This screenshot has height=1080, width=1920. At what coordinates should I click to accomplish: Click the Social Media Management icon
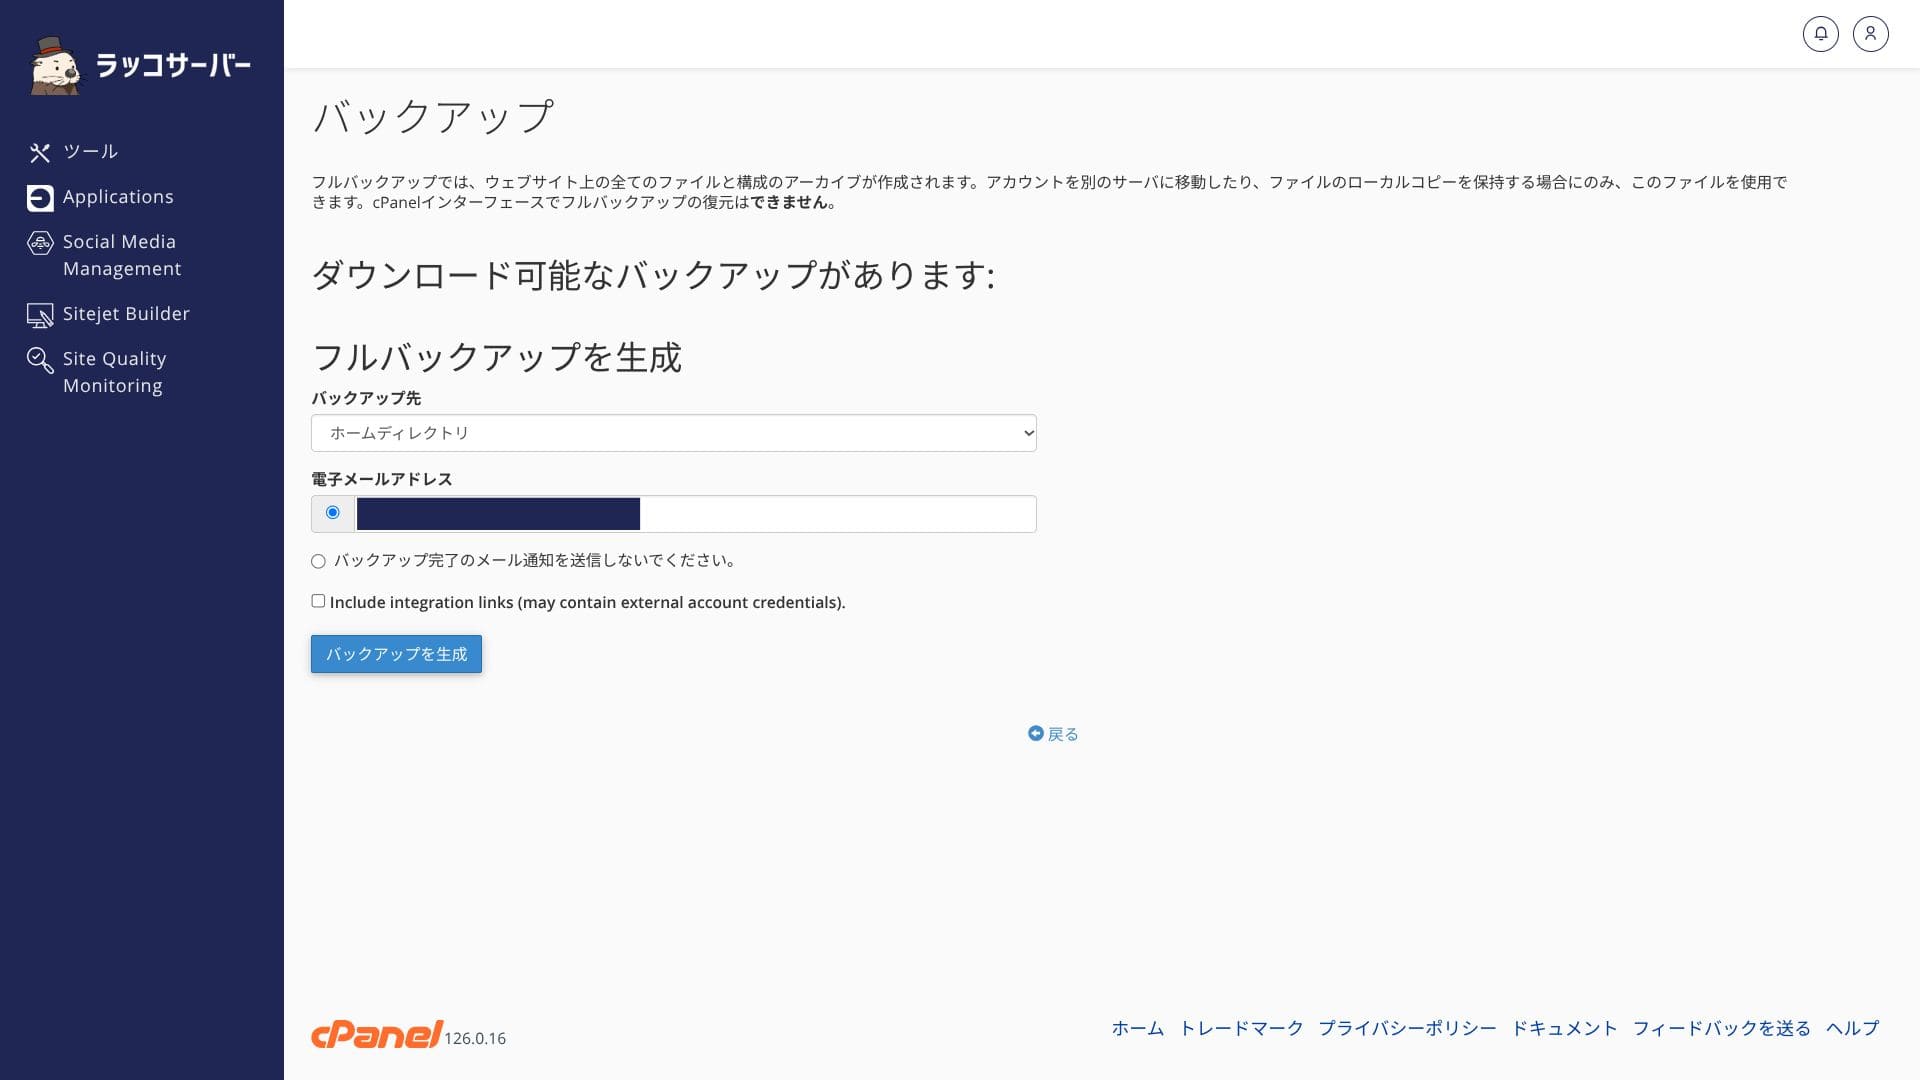pyautogui.click(x=40, y=243)
